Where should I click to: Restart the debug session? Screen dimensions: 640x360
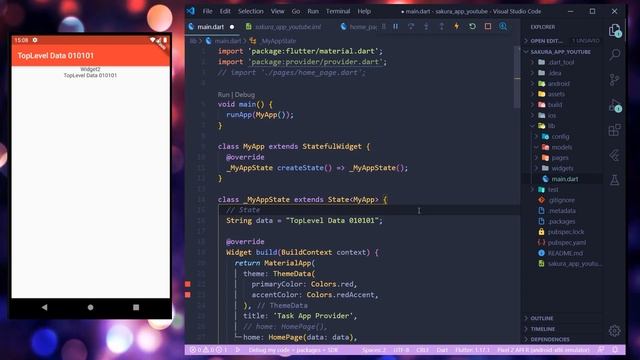tap(472, 27)
